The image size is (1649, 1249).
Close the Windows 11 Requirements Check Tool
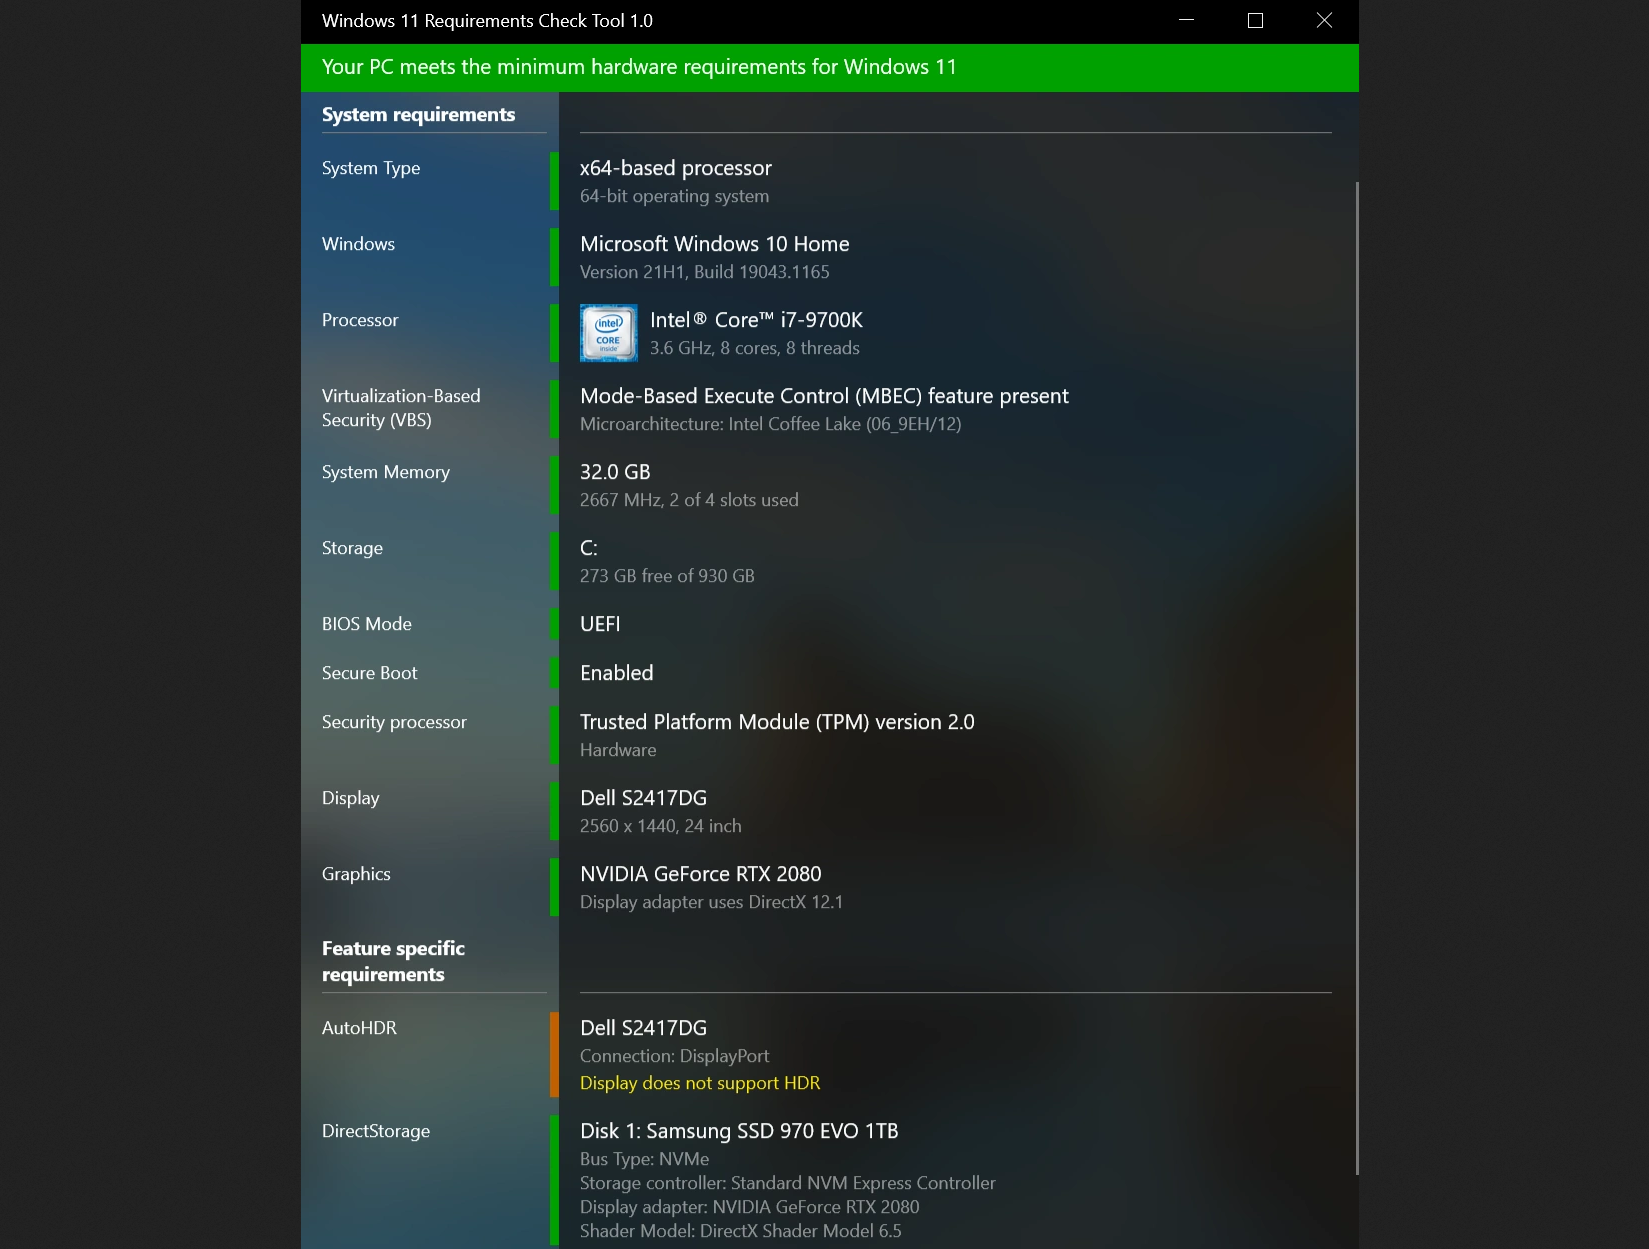(x=1324, y=20)
